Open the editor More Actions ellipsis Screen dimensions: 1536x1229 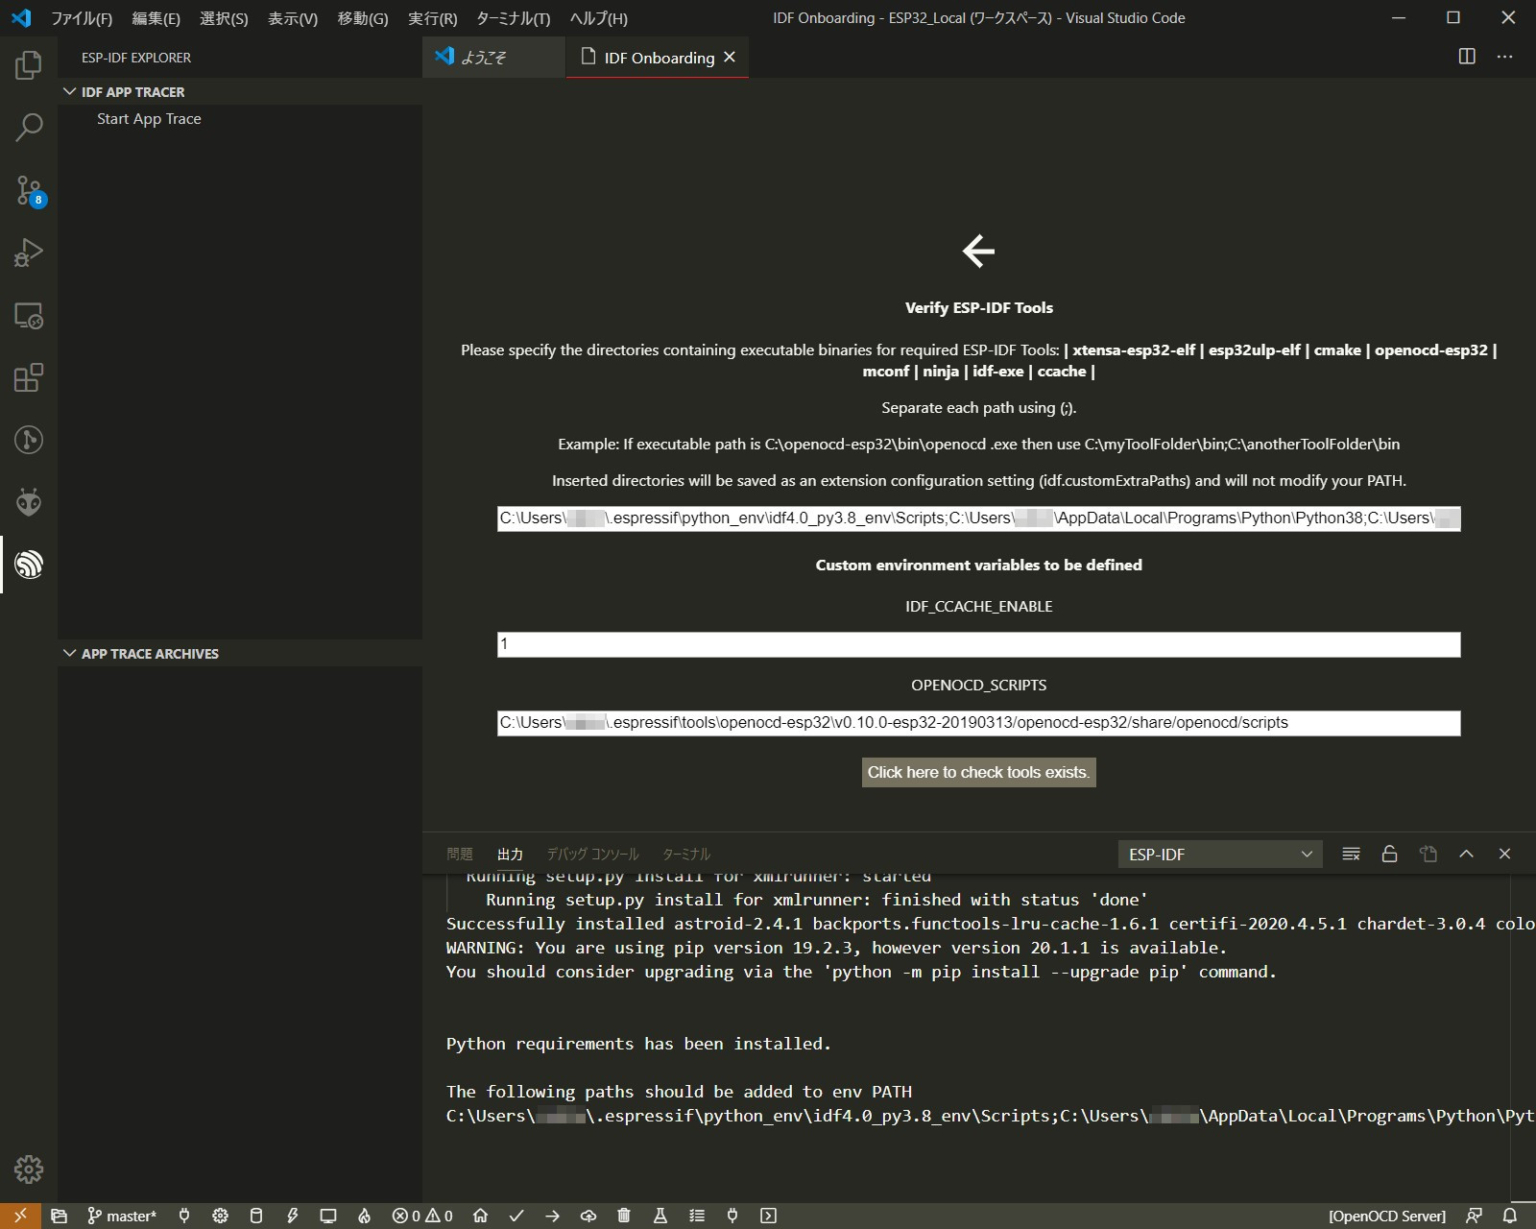pos(1504,57)
